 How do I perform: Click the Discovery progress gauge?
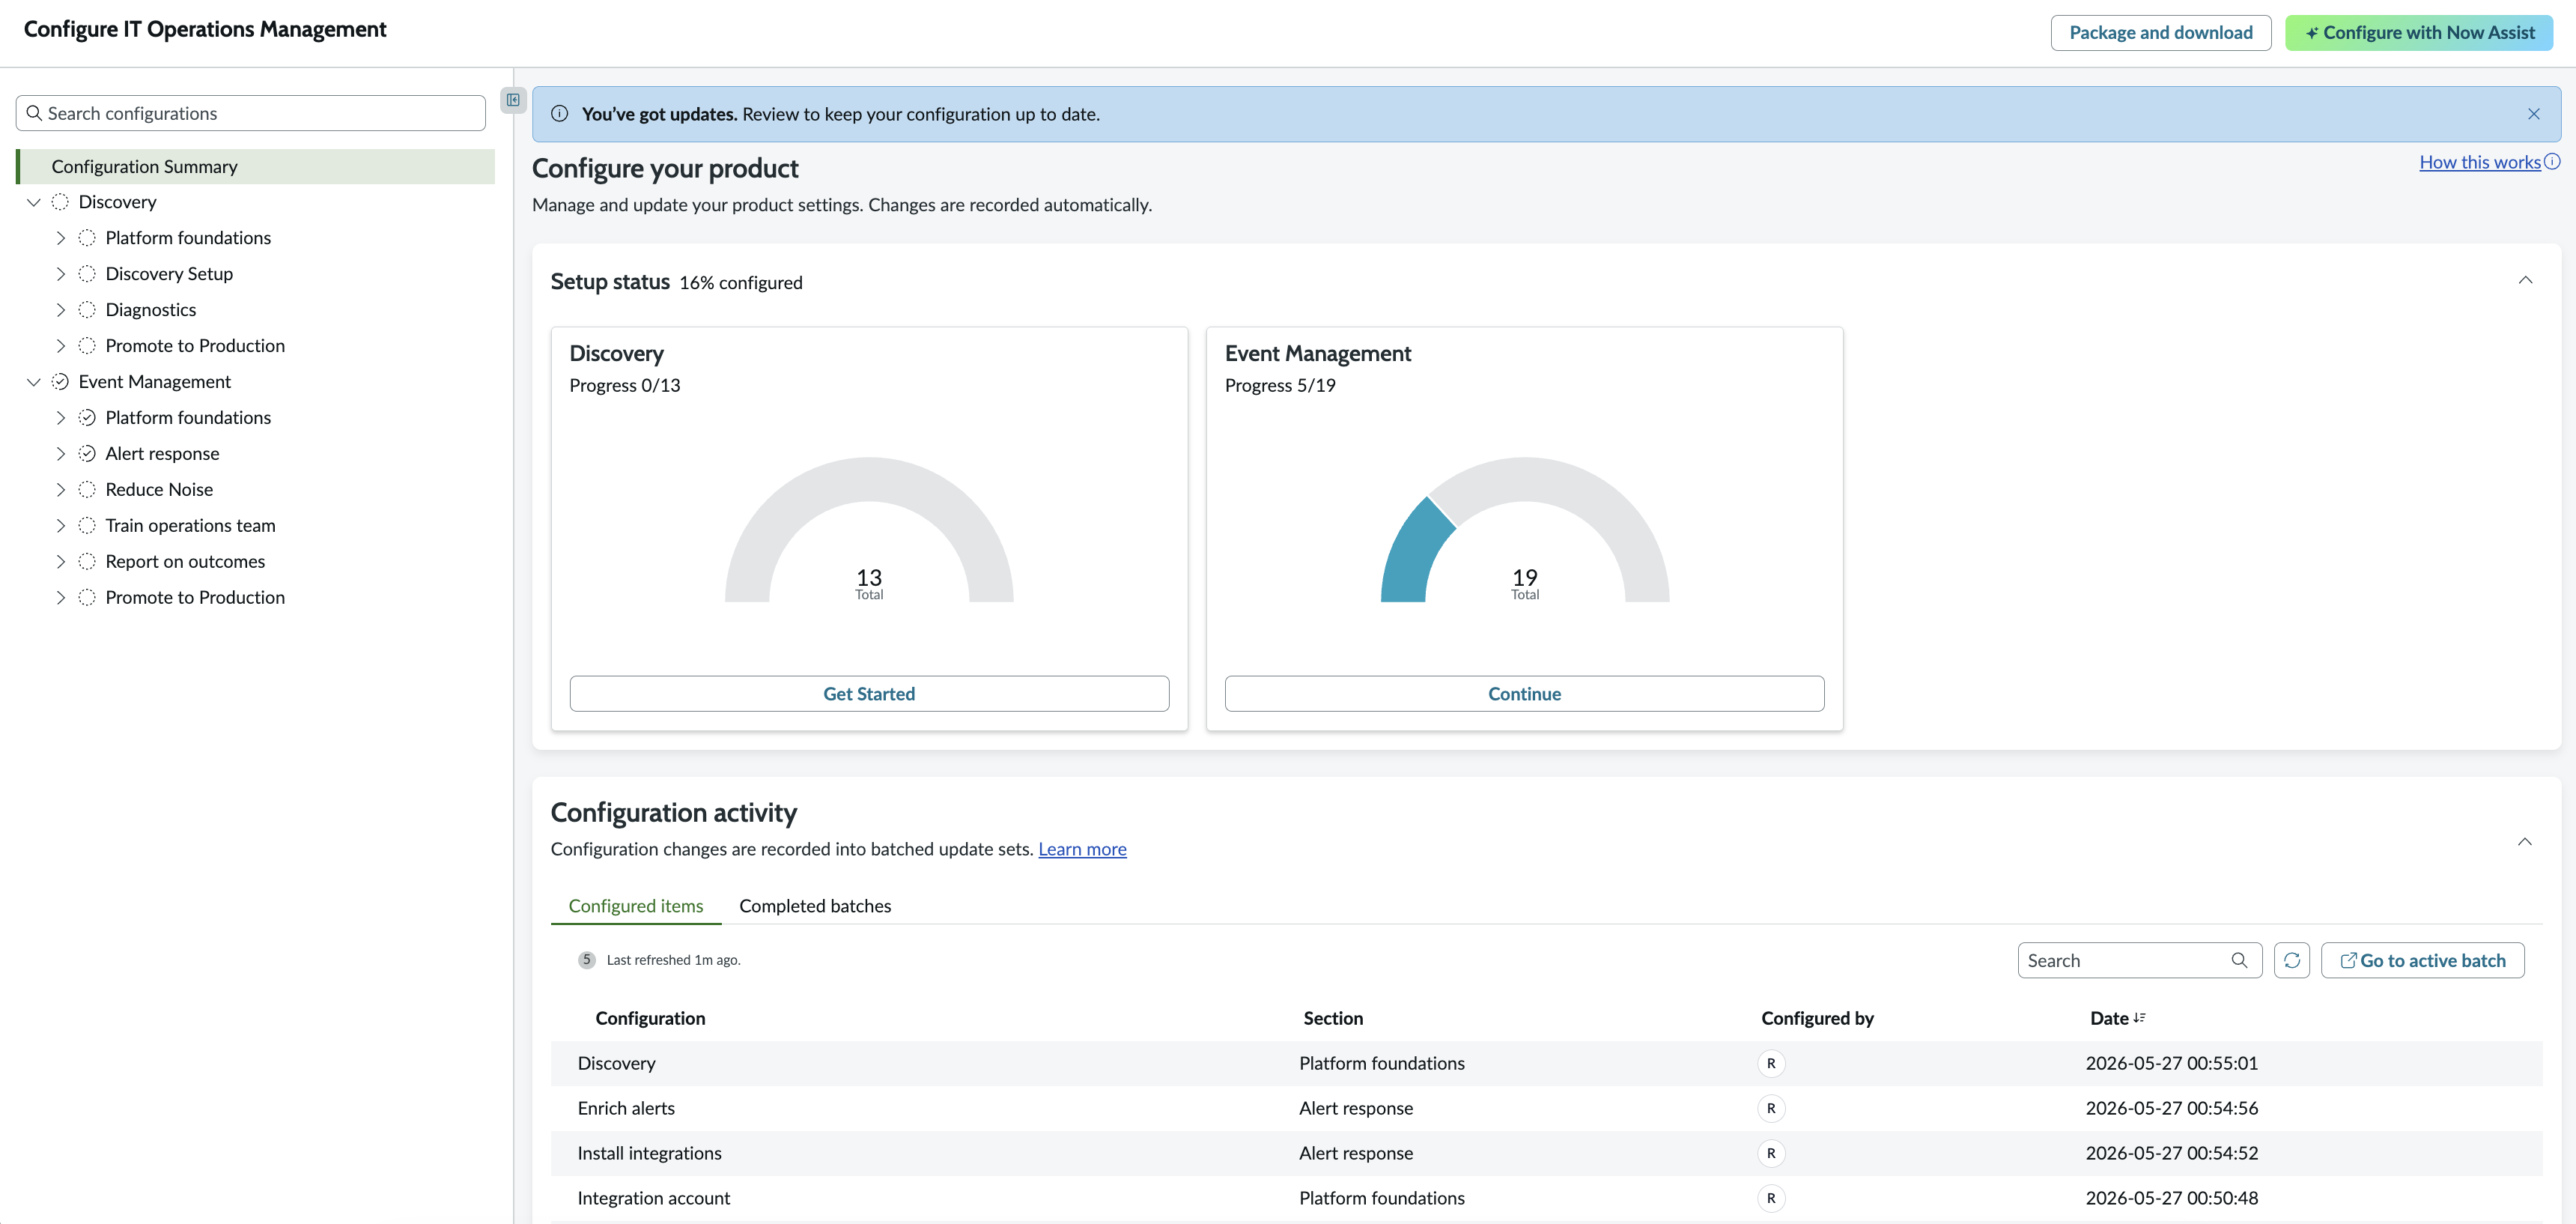point(868,530)
